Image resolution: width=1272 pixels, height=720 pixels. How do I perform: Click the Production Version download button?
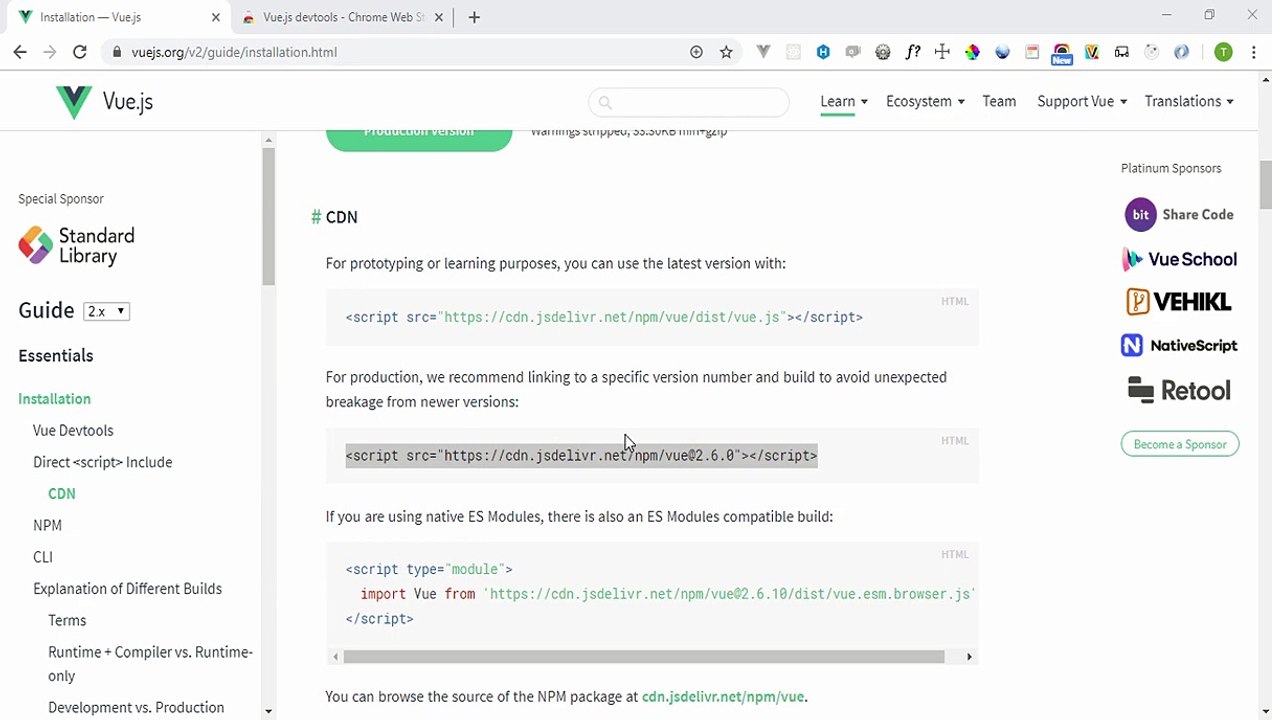tap(419, 139)
